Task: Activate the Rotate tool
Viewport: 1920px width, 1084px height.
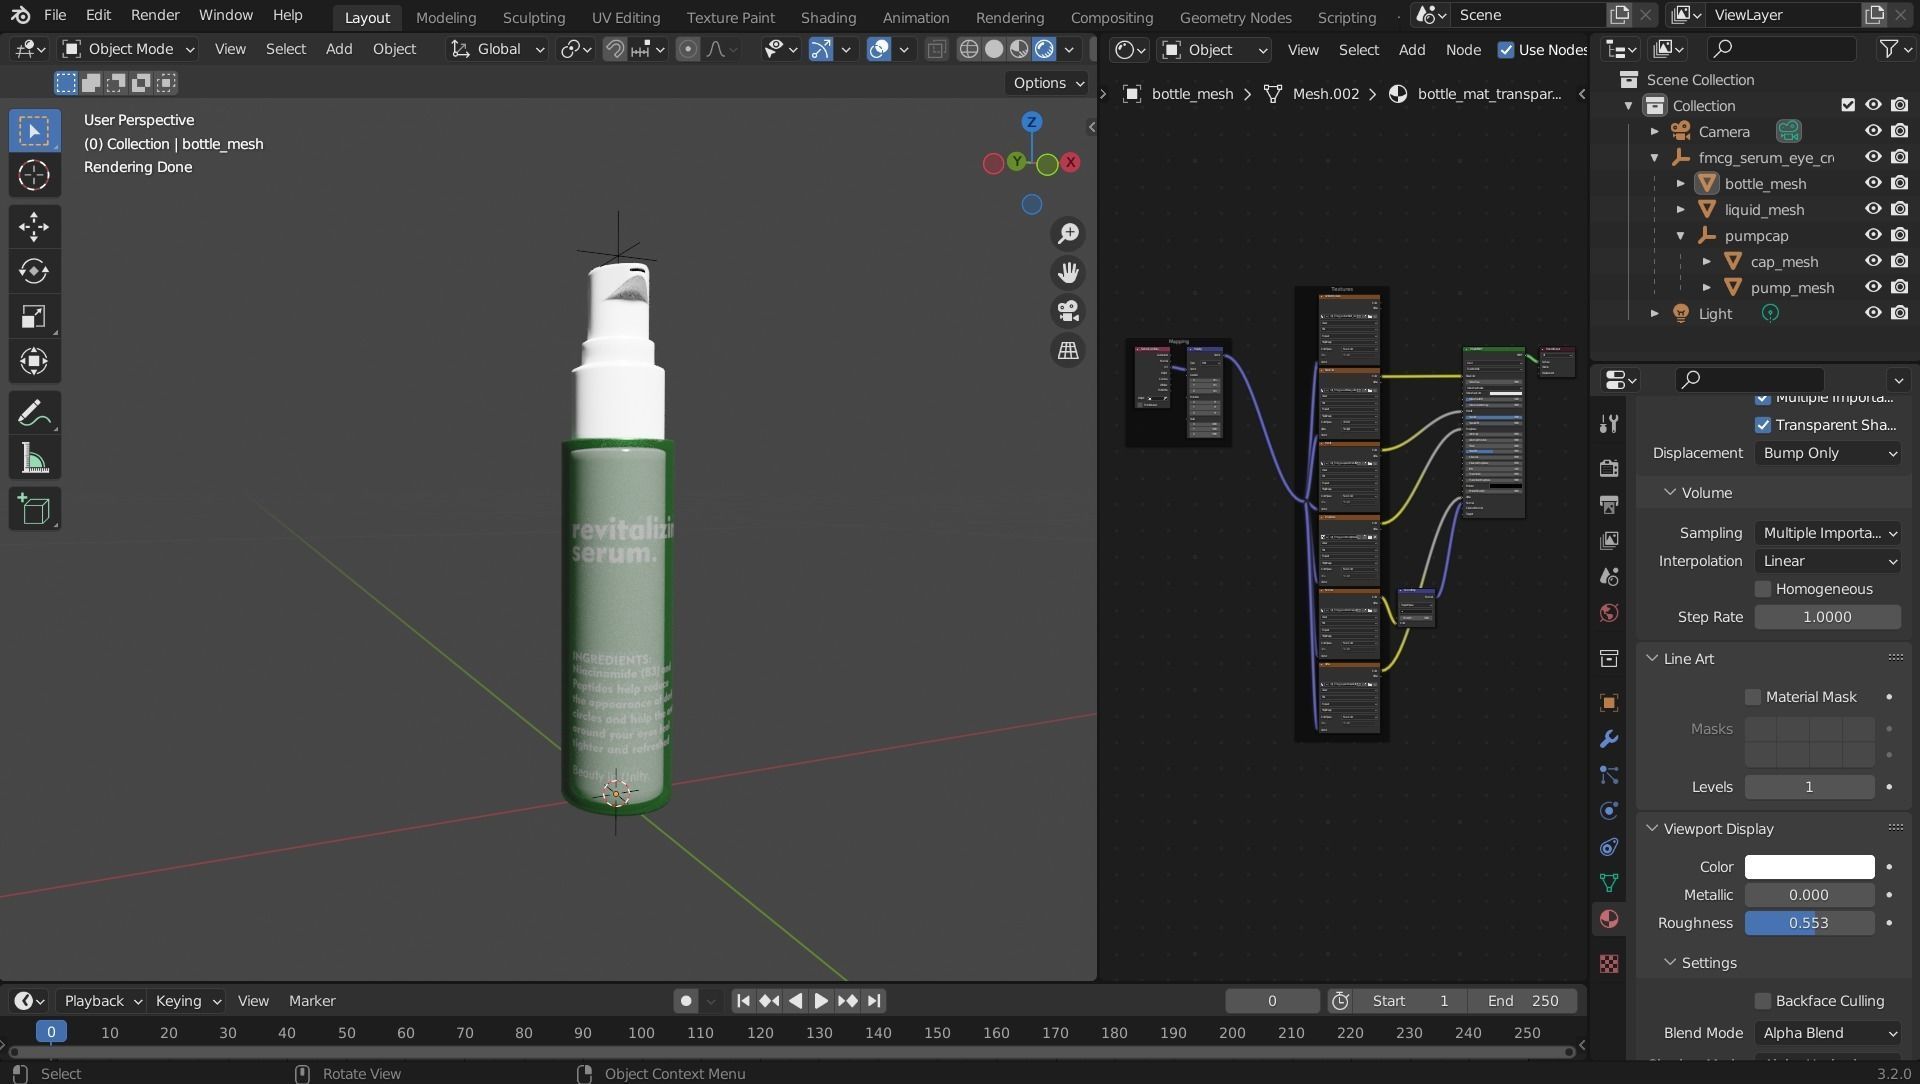Action: tap(34, 271)
